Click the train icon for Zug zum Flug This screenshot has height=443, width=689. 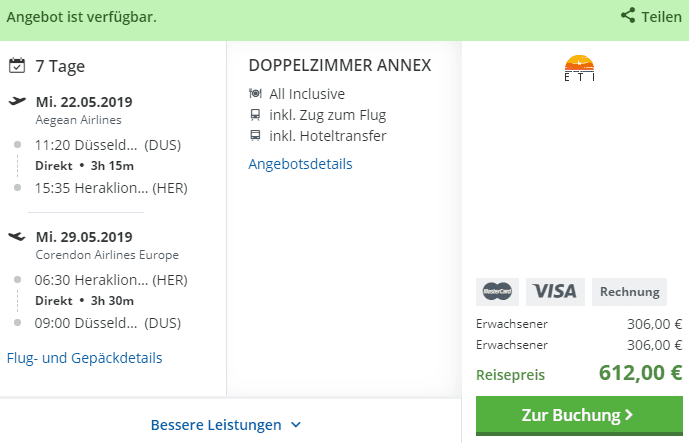coord(255,115)
